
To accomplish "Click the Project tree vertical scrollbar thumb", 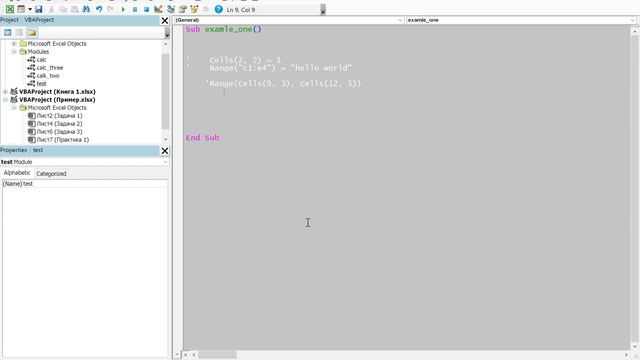I will [x=165, y=91].
